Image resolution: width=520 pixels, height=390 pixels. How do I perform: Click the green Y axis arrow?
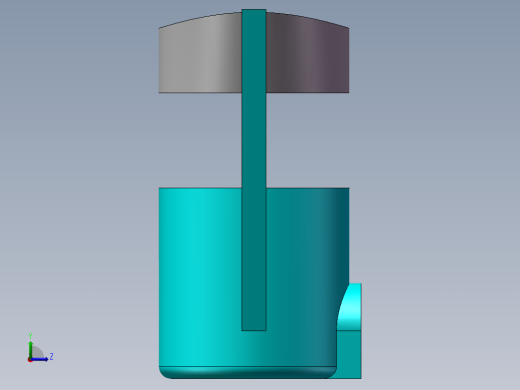tap(31, 349)
